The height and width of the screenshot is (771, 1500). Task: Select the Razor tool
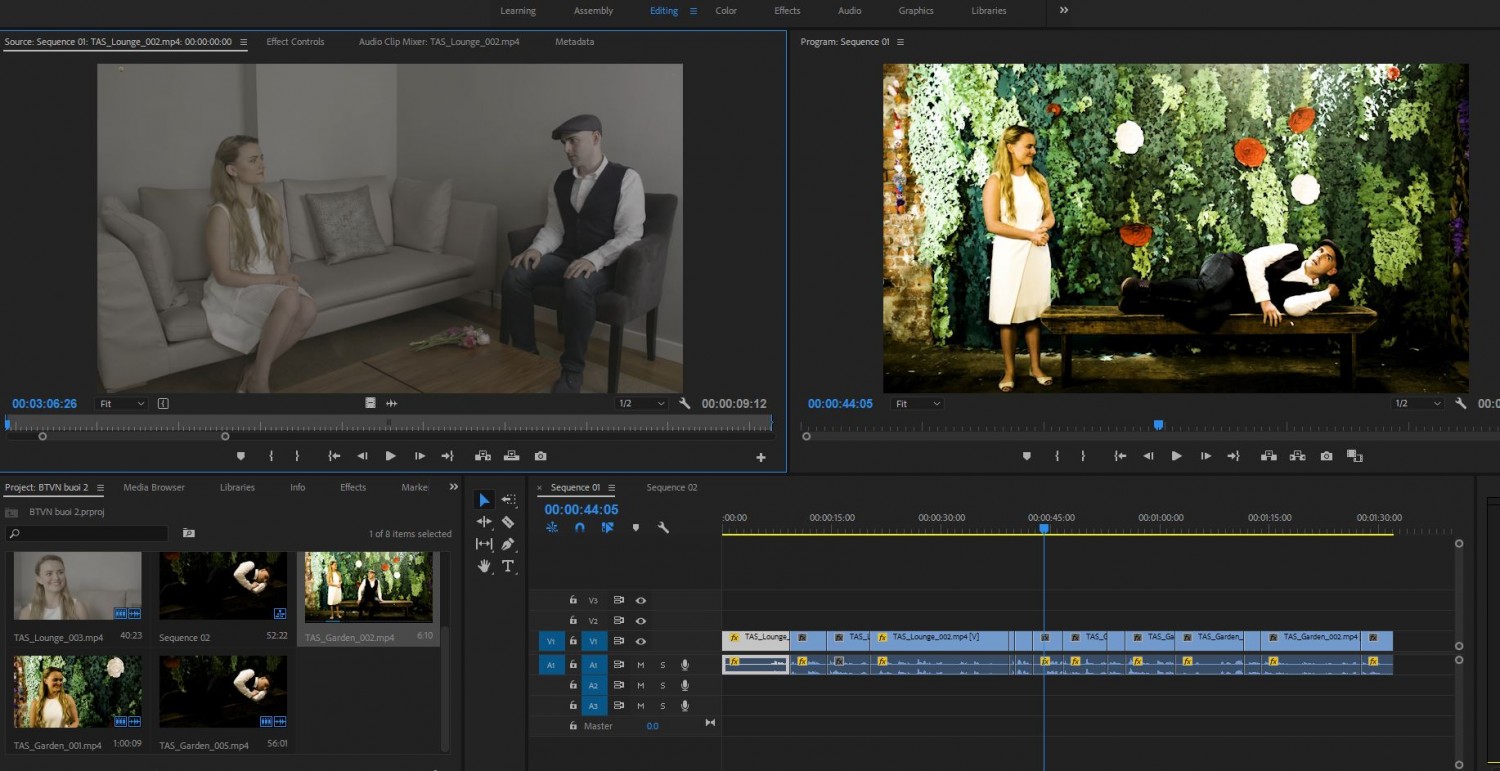(508, 522)
